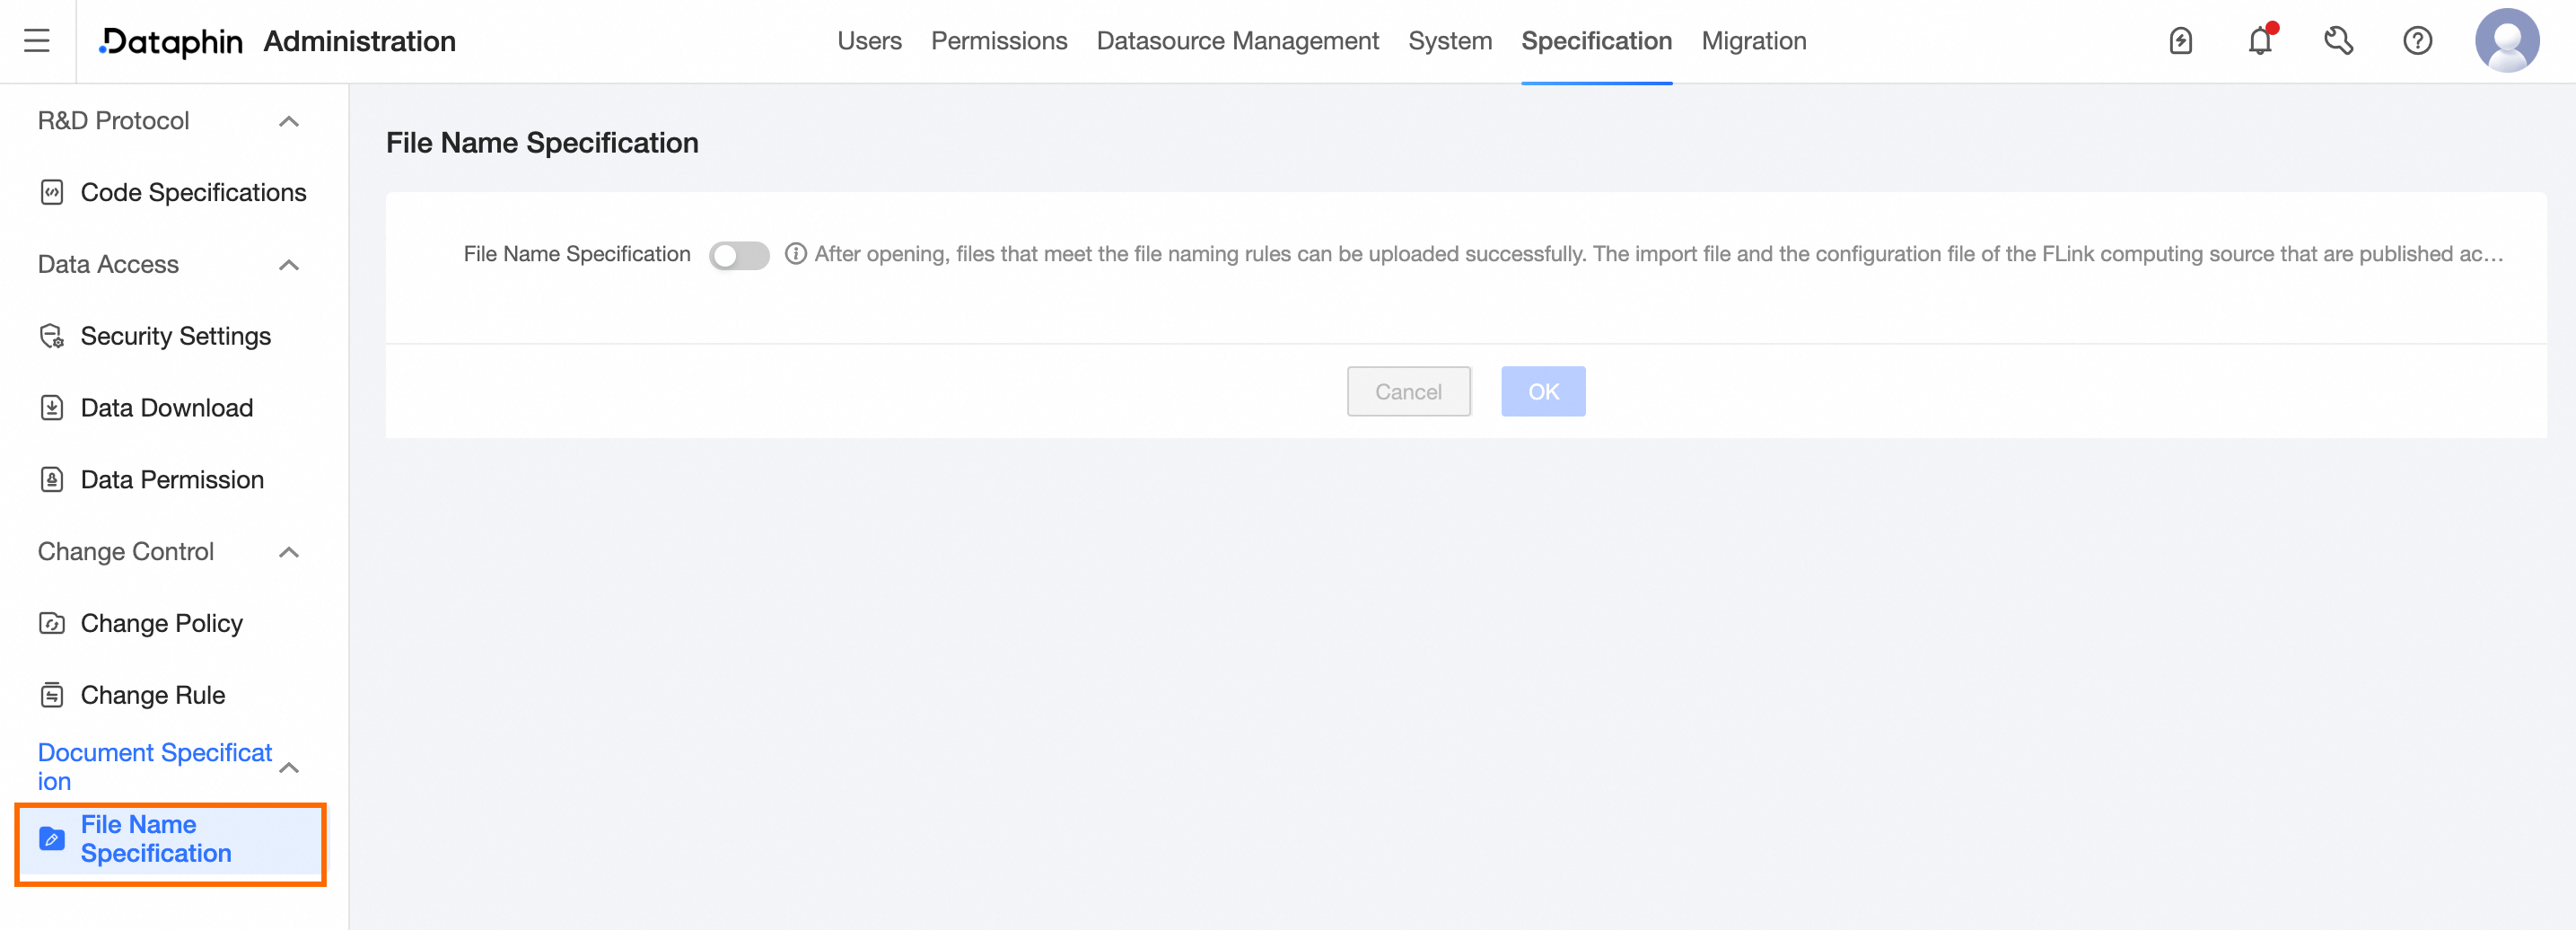Image resolution: width=2576 pixels, height=930 pixels.
Task: Click the info icon beside the toggle
Action: tap(795, 254)
